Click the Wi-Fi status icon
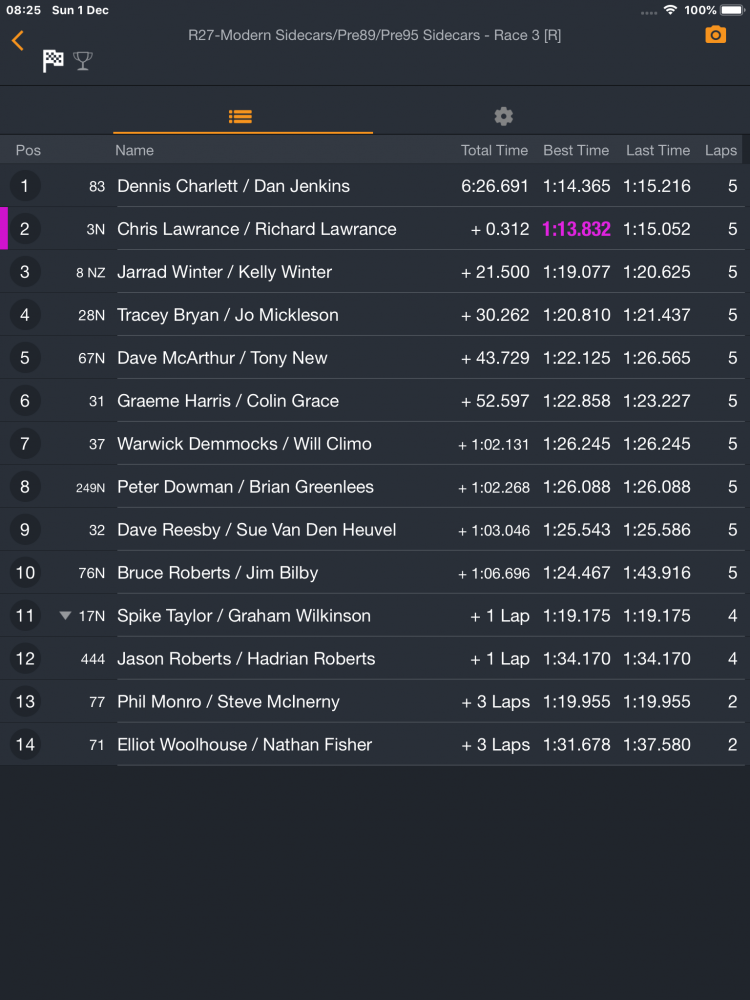750x1000 pixels. [x=670, y=10]
